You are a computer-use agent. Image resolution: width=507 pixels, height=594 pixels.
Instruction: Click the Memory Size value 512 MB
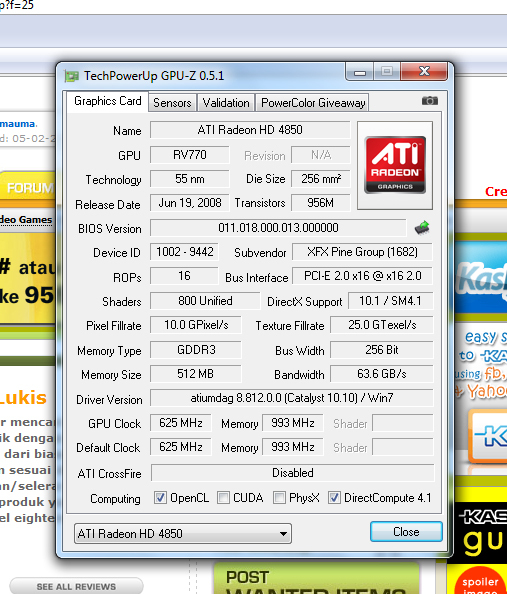click(x=196, y=374)
